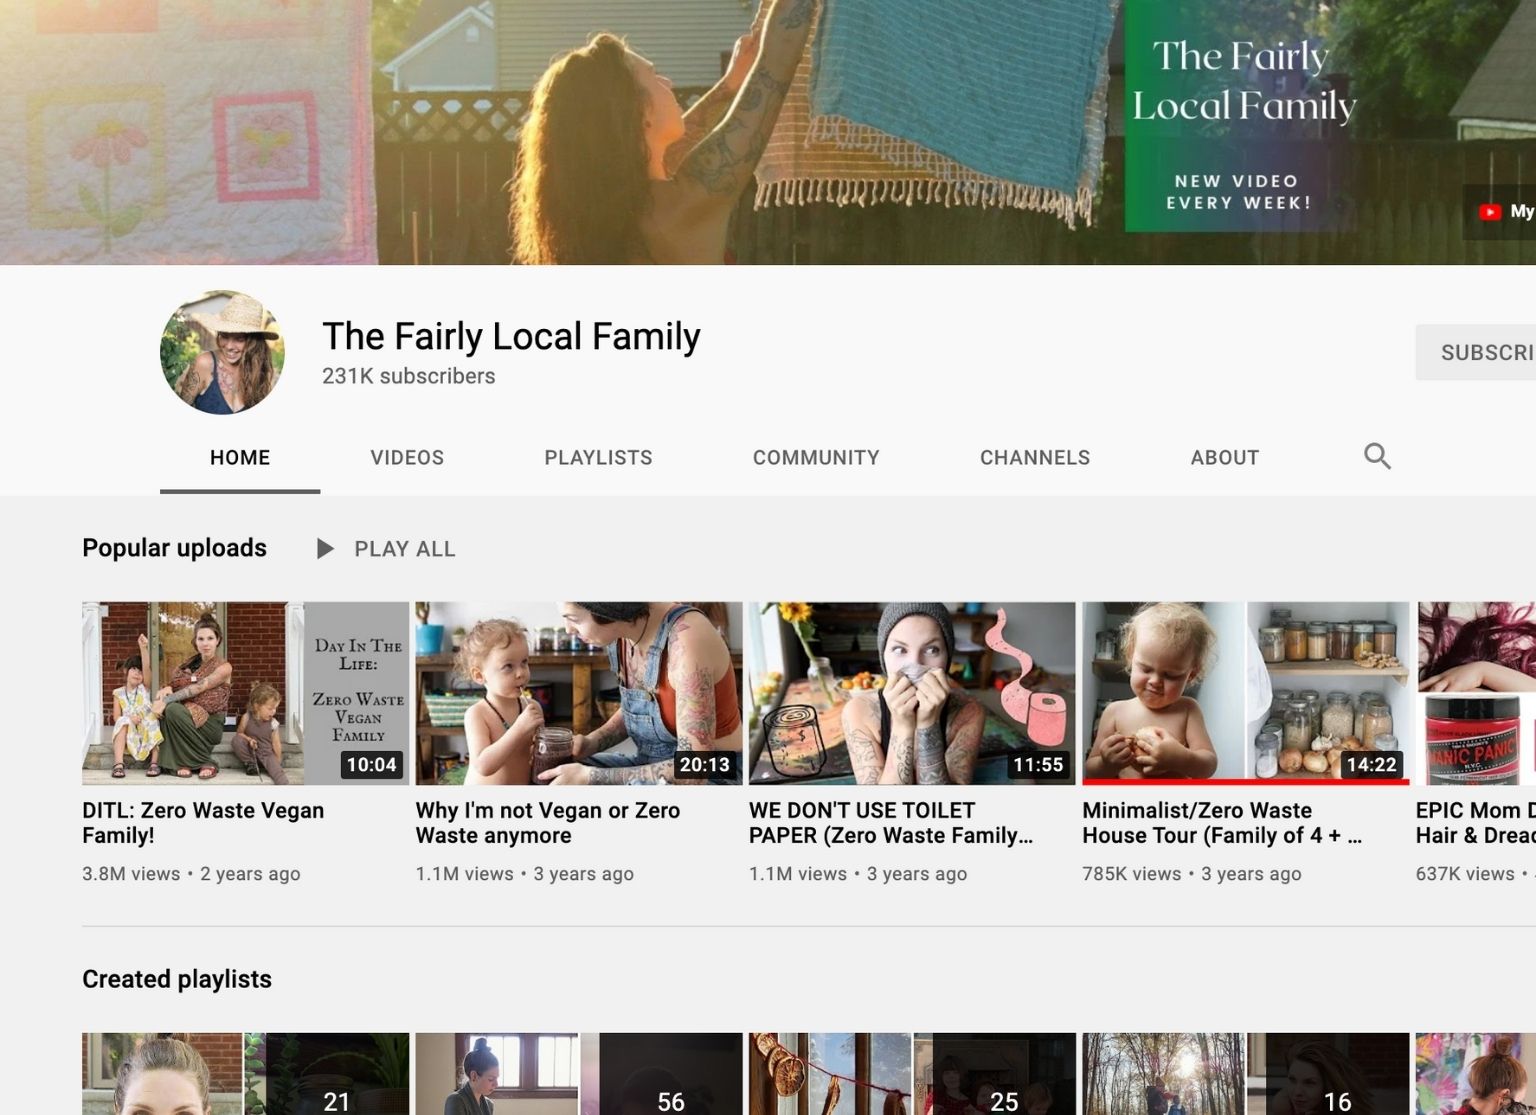Click 'WE DON'T USE TOILET PAPER' title

[x=889, y=823]
